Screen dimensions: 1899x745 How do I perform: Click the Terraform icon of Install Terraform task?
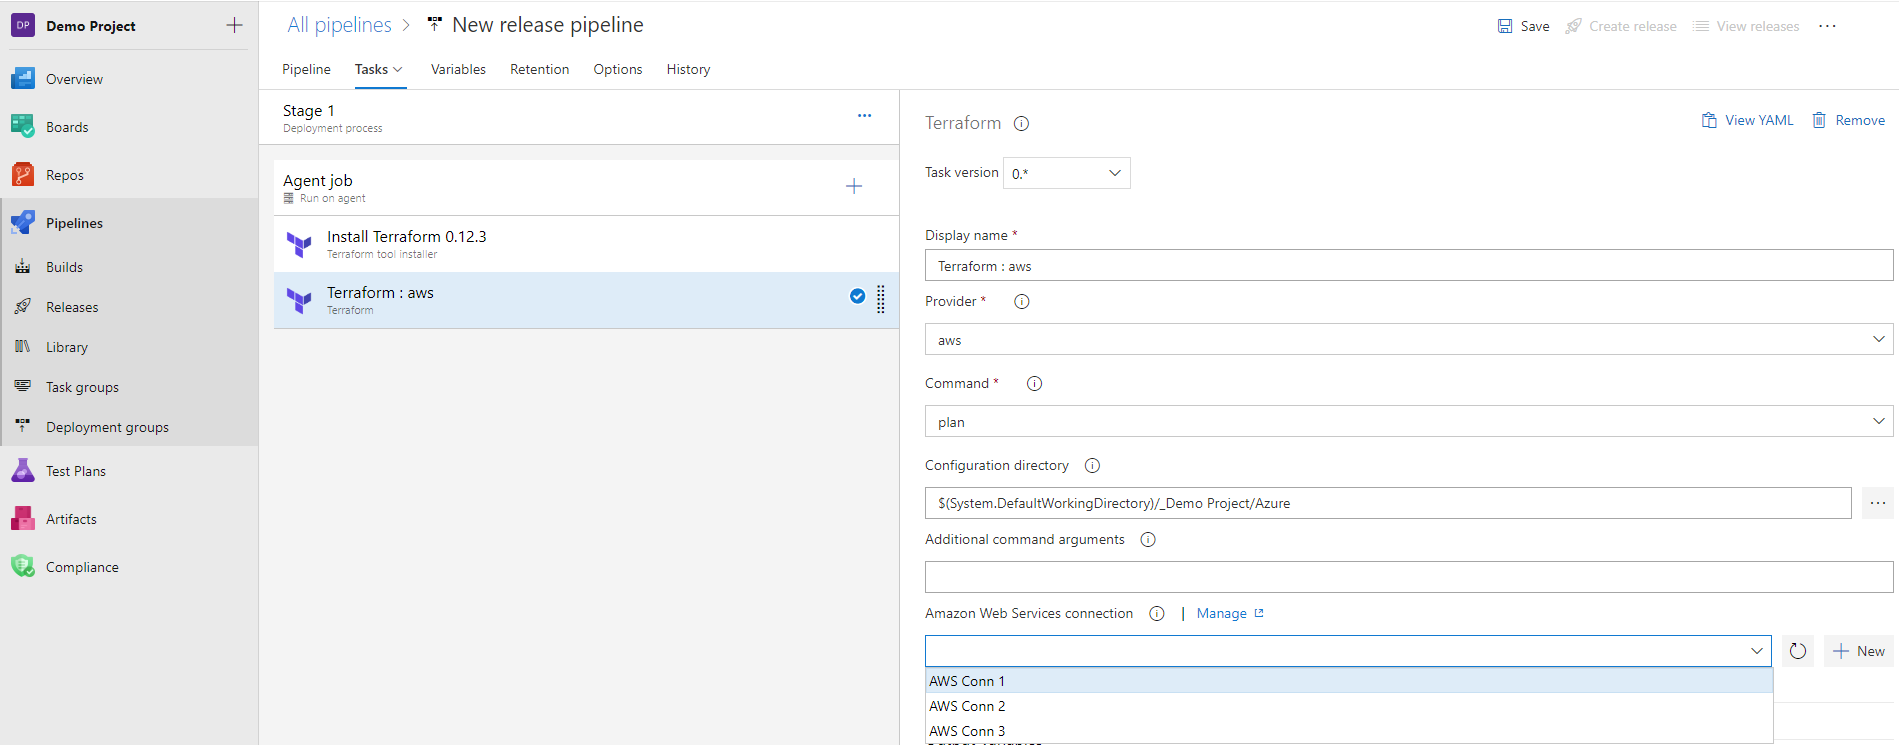click(299, 244)
